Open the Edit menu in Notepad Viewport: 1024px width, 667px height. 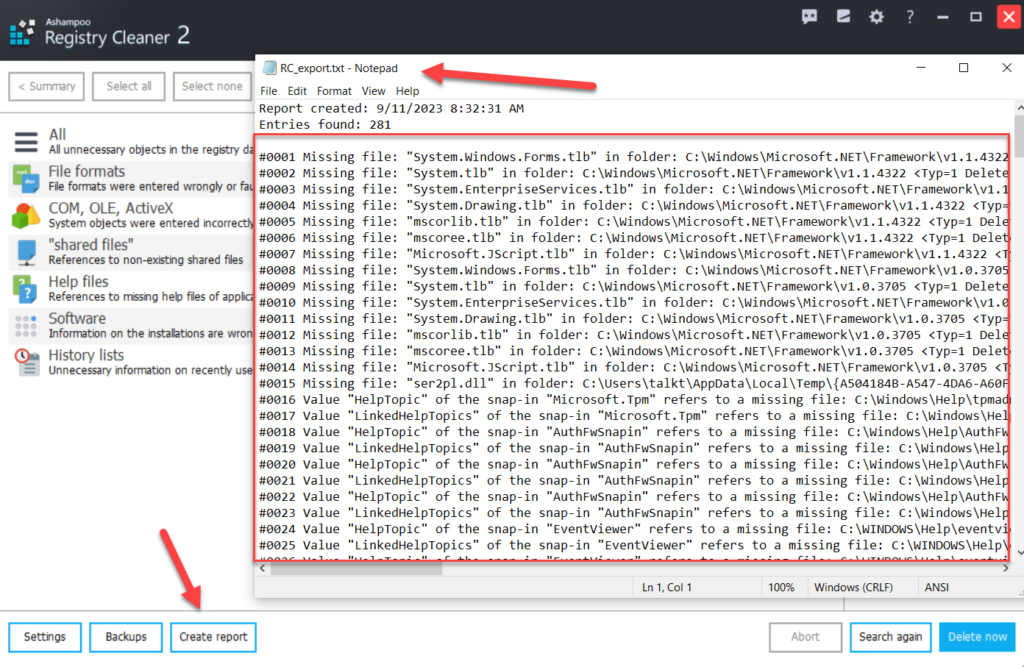pyautogui.click(x=297, y=91)
